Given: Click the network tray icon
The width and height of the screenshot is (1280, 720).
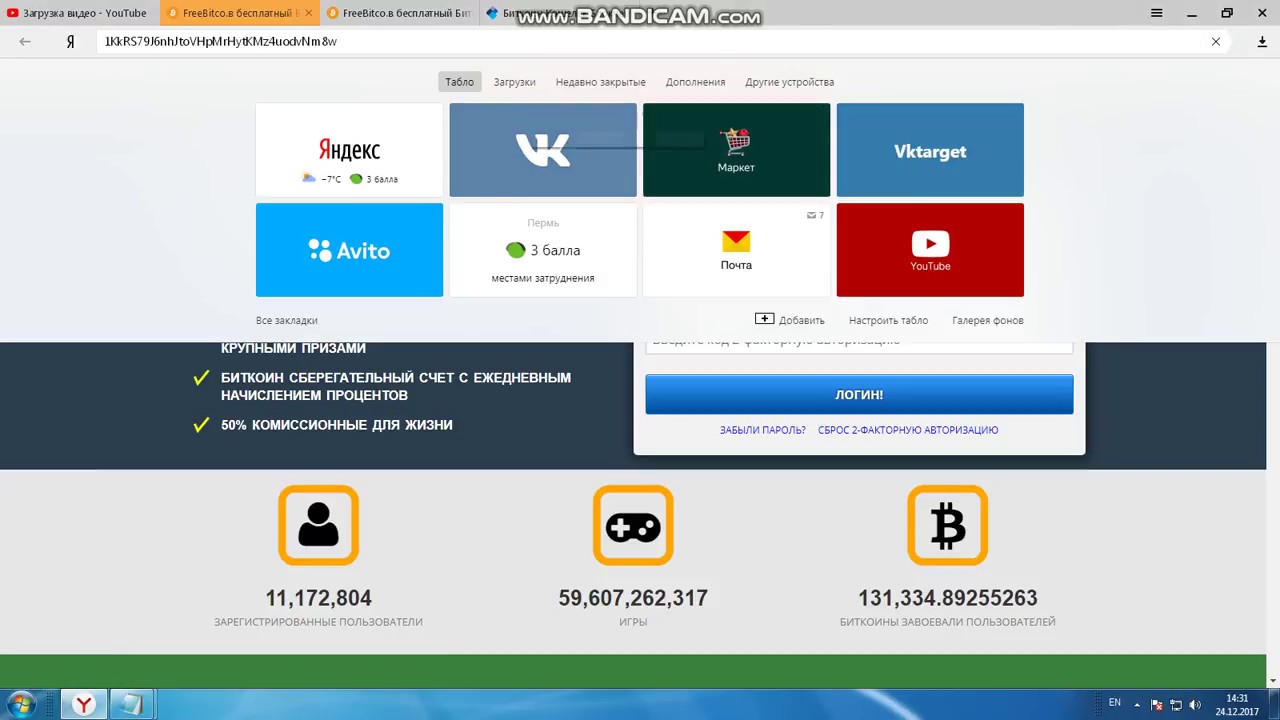Looking at the screenshot, I should coord(1176,705).
